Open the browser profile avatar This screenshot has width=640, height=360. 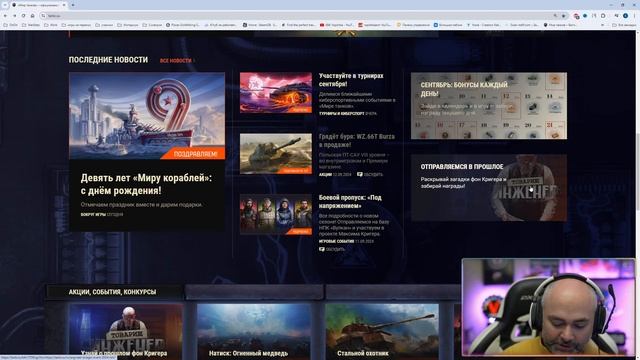point(625,16)
